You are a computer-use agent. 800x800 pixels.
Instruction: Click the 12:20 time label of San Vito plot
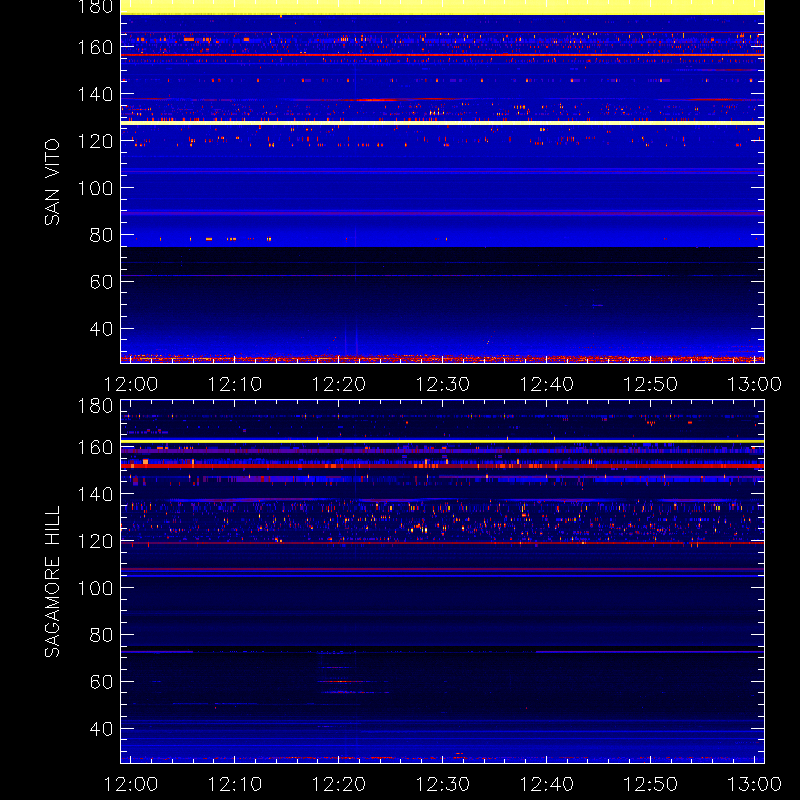[339, 384]
